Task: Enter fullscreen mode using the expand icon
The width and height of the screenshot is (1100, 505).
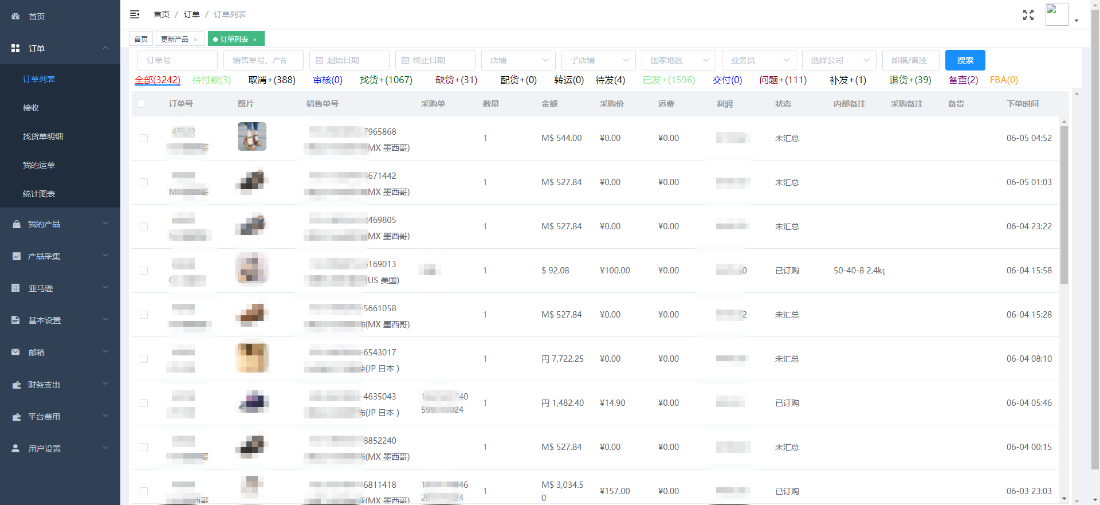Action: [x=1028, y=15]
